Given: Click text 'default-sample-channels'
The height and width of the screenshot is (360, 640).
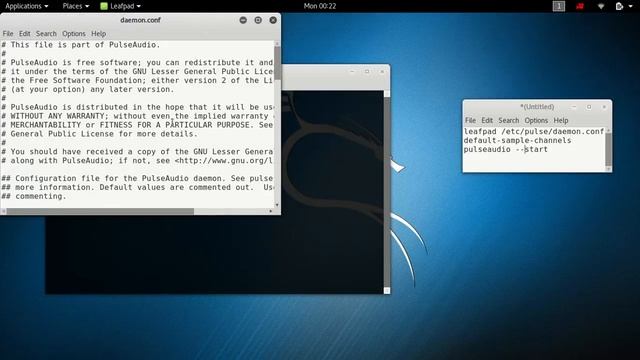Looking at the screenshot, I should (518, 140).
